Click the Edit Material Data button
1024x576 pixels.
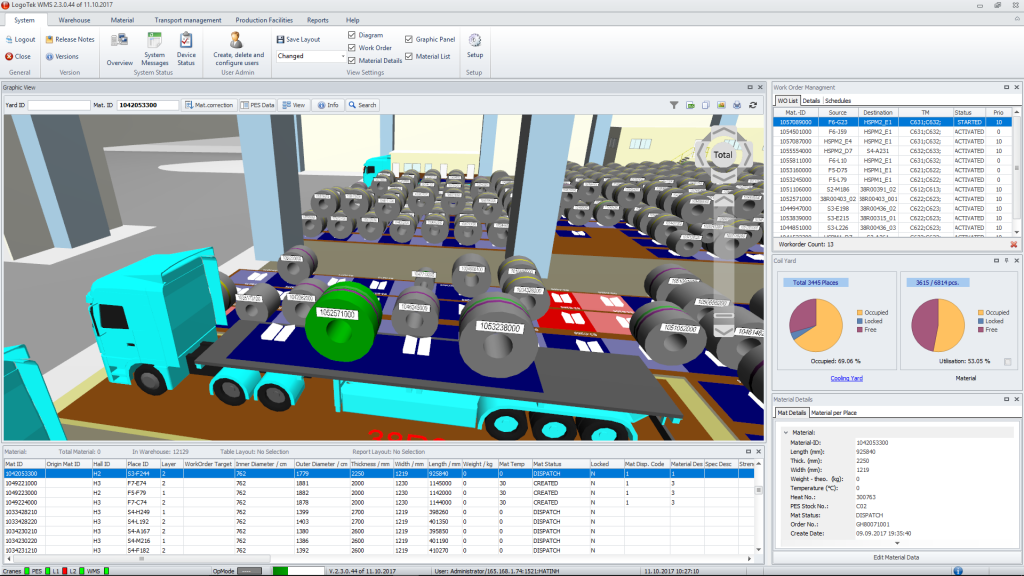click(897, 557)
